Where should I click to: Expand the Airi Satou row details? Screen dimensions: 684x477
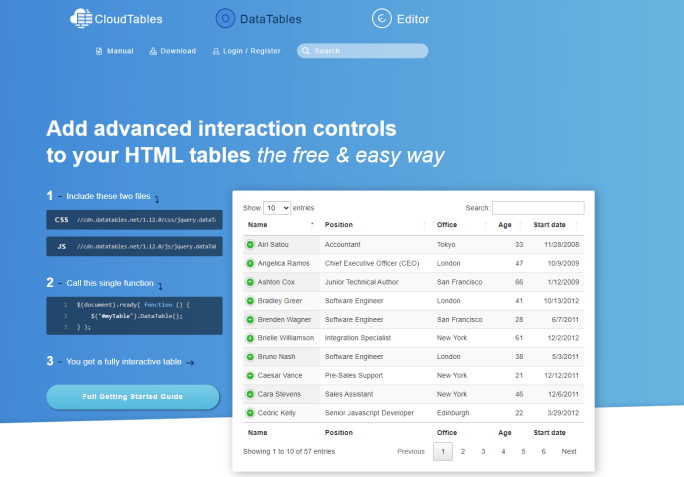tap(250, 245)
